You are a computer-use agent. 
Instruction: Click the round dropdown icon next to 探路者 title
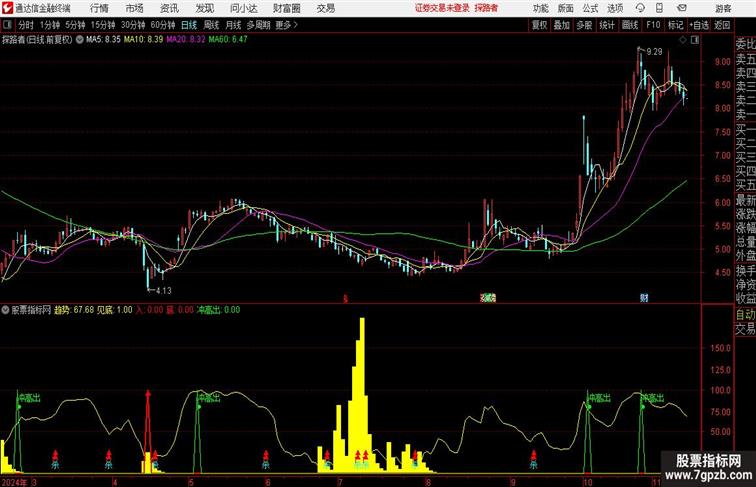point(80,40)
